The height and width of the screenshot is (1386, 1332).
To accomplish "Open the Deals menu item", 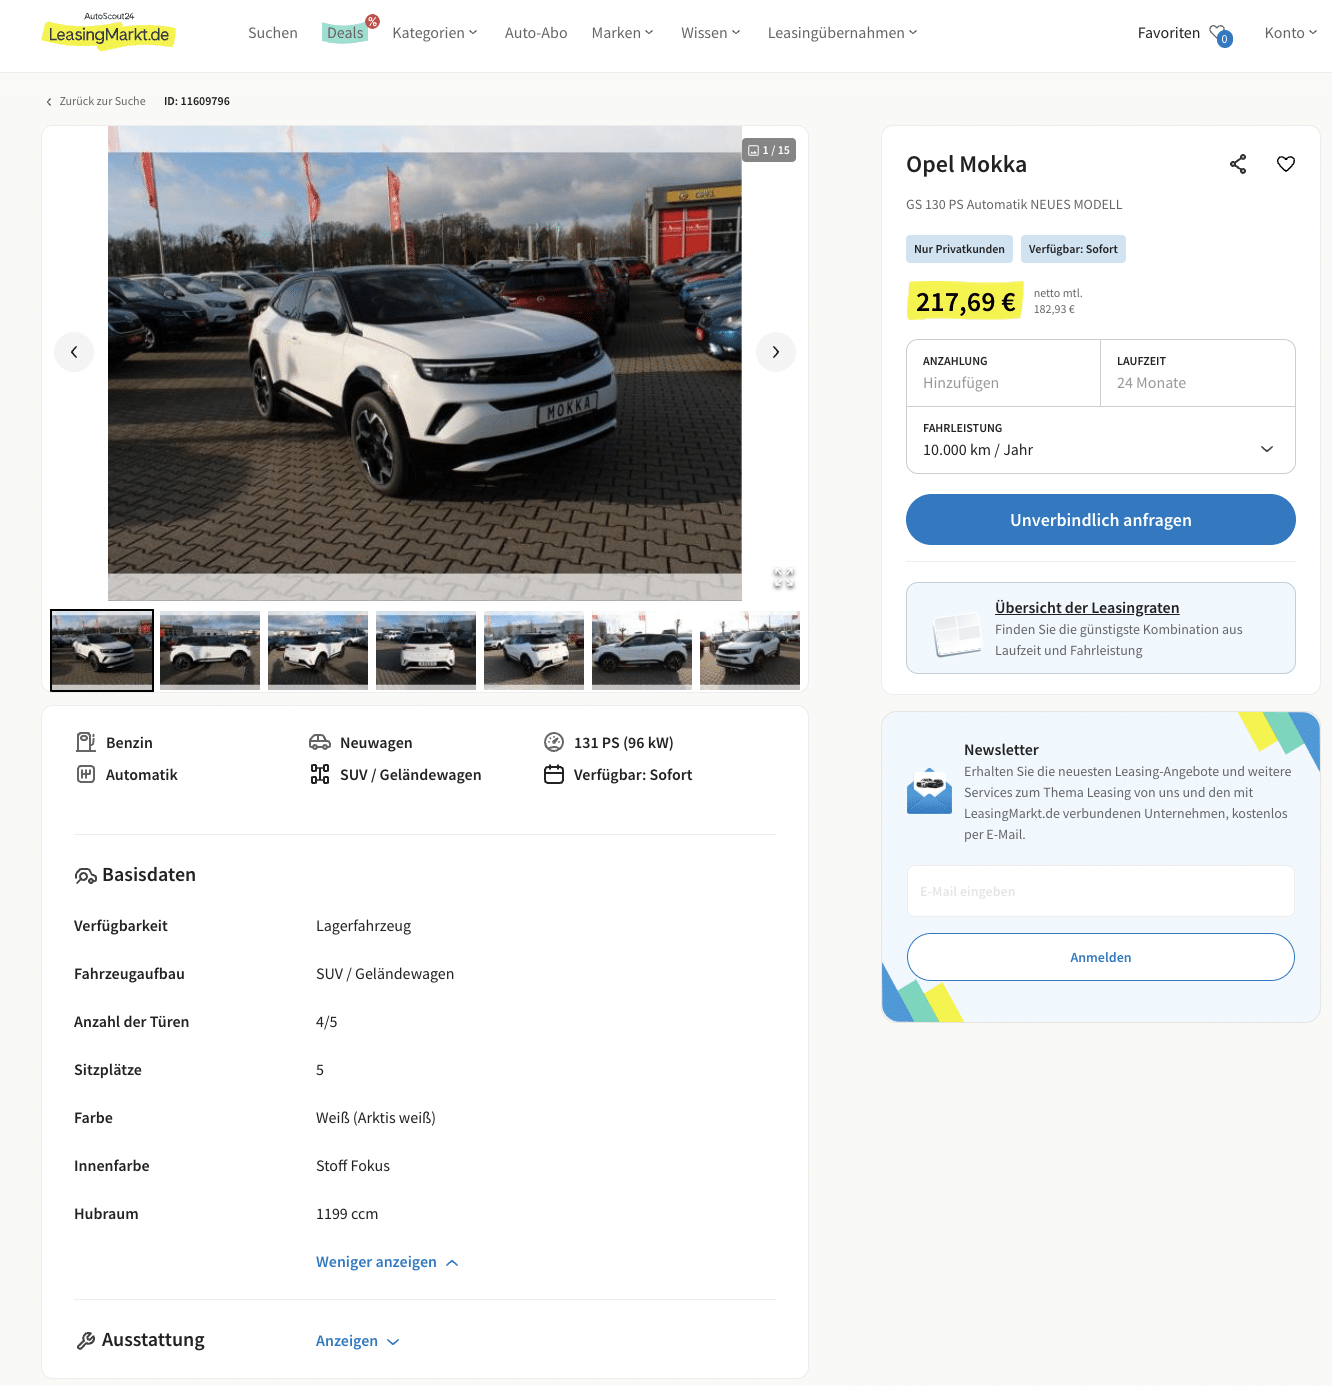I will click(345, 33).
